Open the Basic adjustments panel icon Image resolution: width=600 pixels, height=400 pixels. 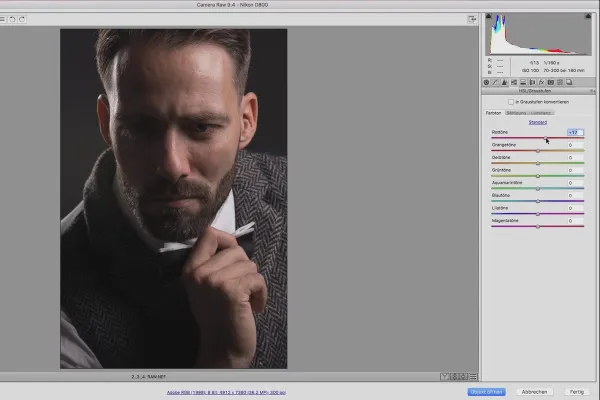486,82
